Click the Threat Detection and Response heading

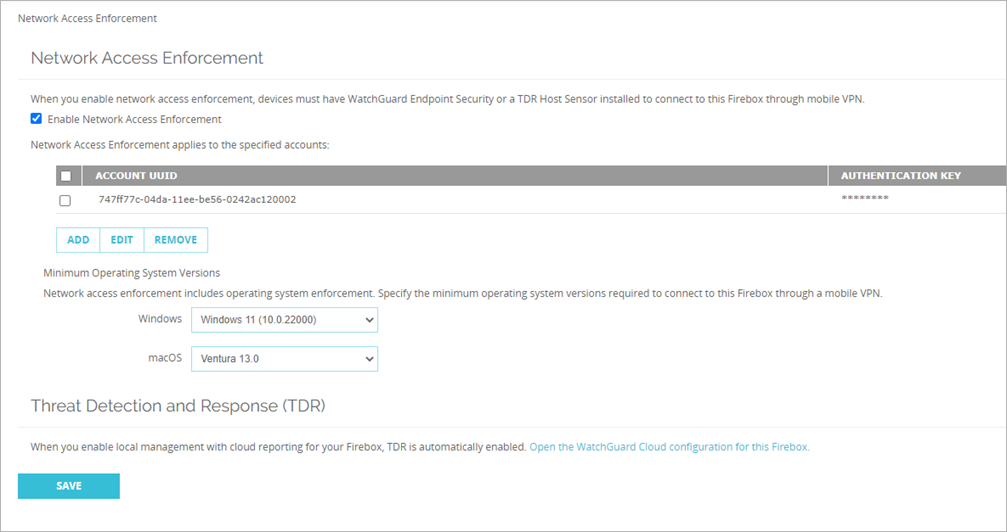(178, 406)
